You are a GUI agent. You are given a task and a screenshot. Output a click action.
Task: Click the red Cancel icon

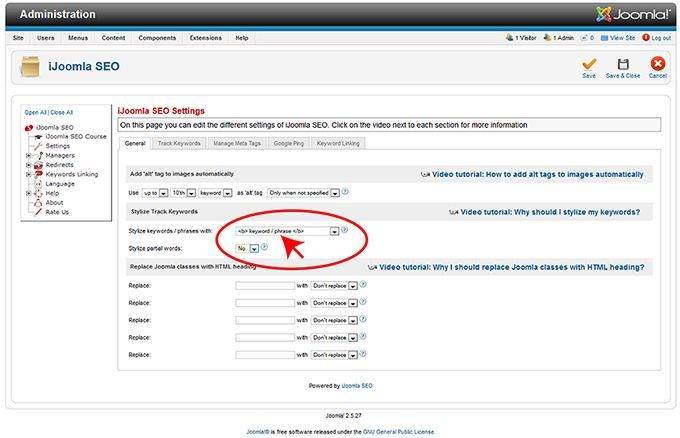coord(657,64)
